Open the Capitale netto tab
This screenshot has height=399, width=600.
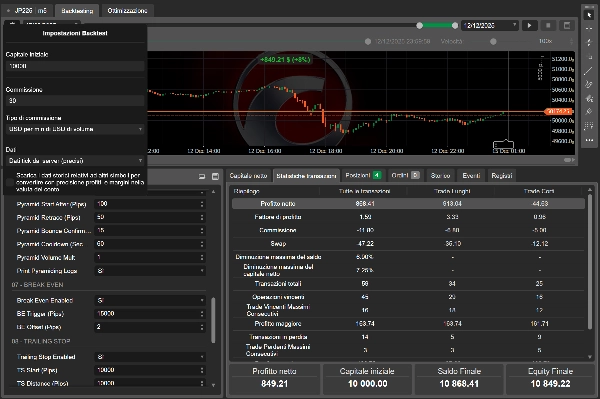pyautogui.click(x=248, y=176)
